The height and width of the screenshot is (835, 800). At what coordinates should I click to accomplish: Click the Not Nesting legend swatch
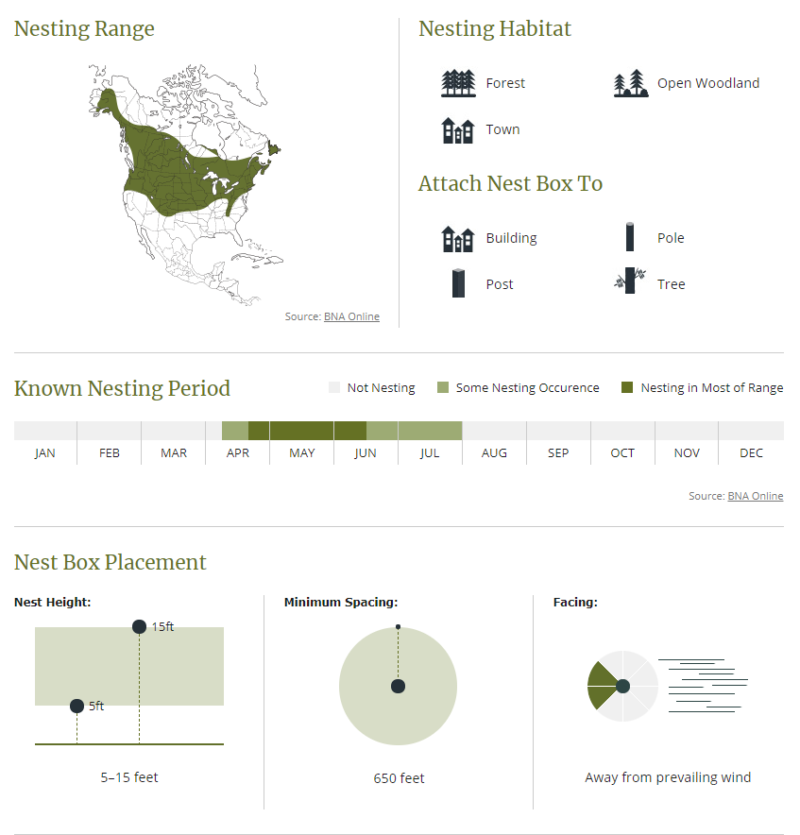point(334,387)
